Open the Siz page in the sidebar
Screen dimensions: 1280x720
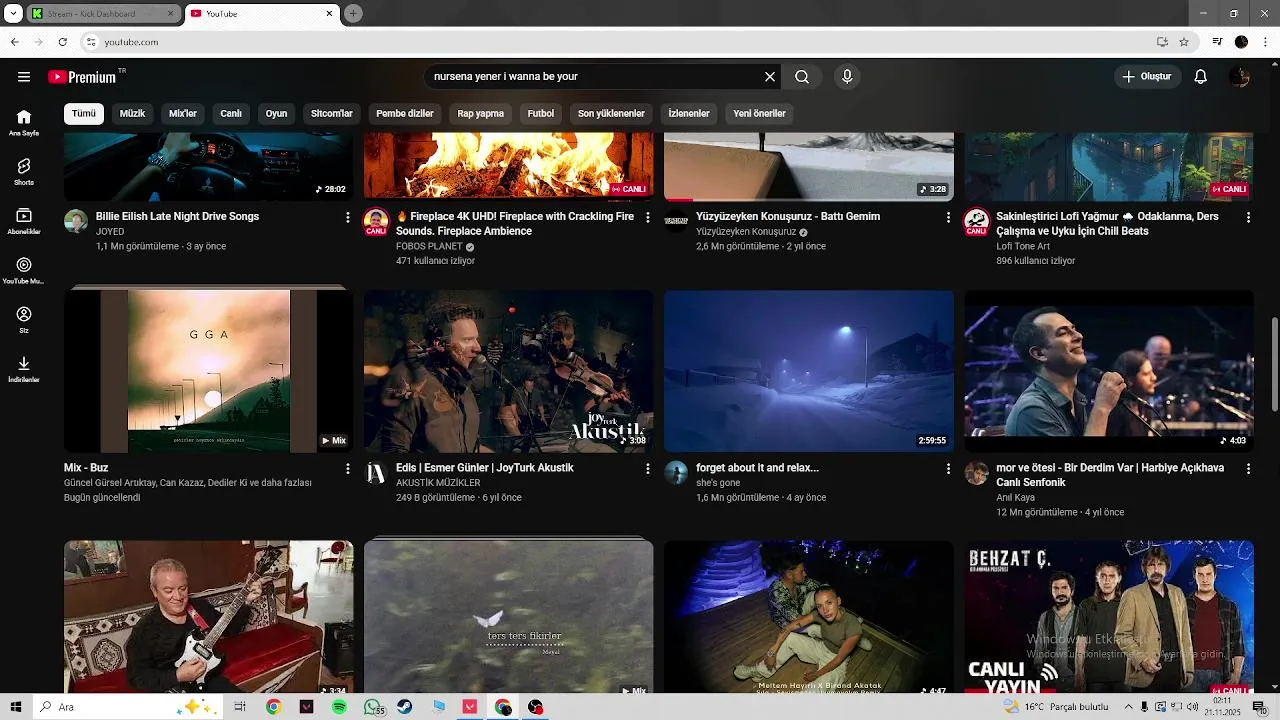24,320
